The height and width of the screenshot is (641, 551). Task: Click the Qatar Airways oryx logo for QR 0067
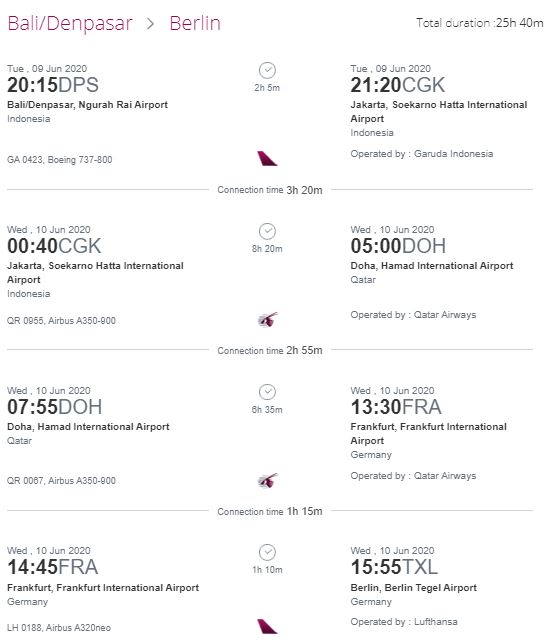point(267,480)
